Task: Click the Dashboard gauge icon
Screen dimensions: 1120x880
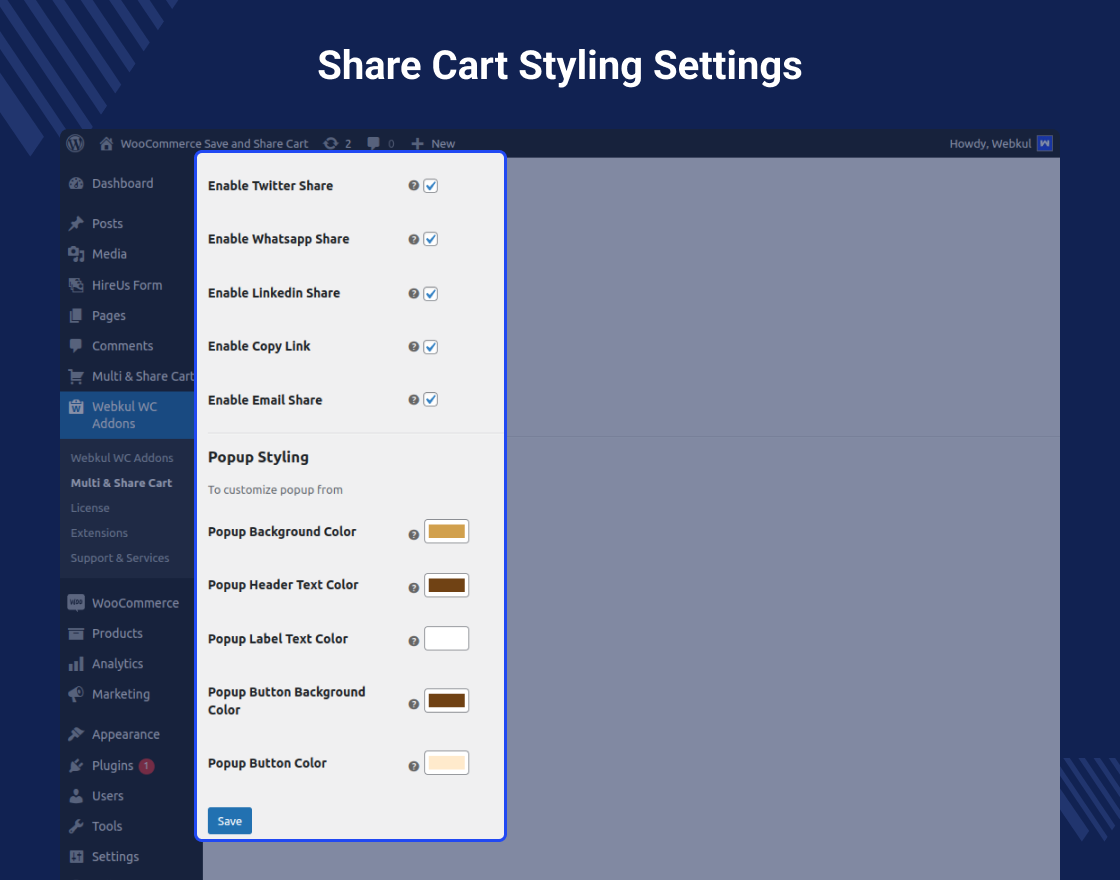Action: (76, 184)
